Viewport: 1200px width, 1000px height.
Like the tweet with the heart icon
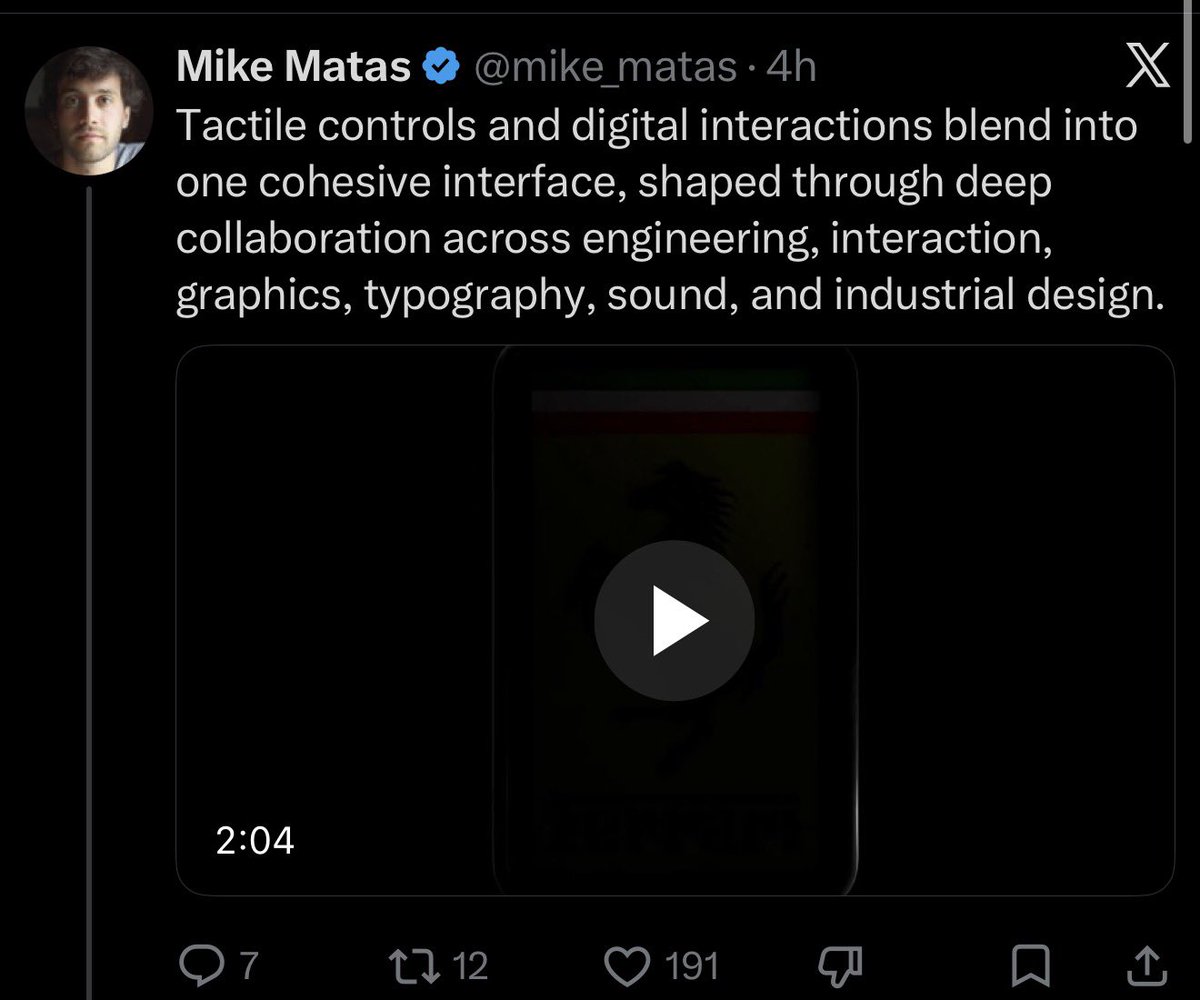click(x=628, y=965)
